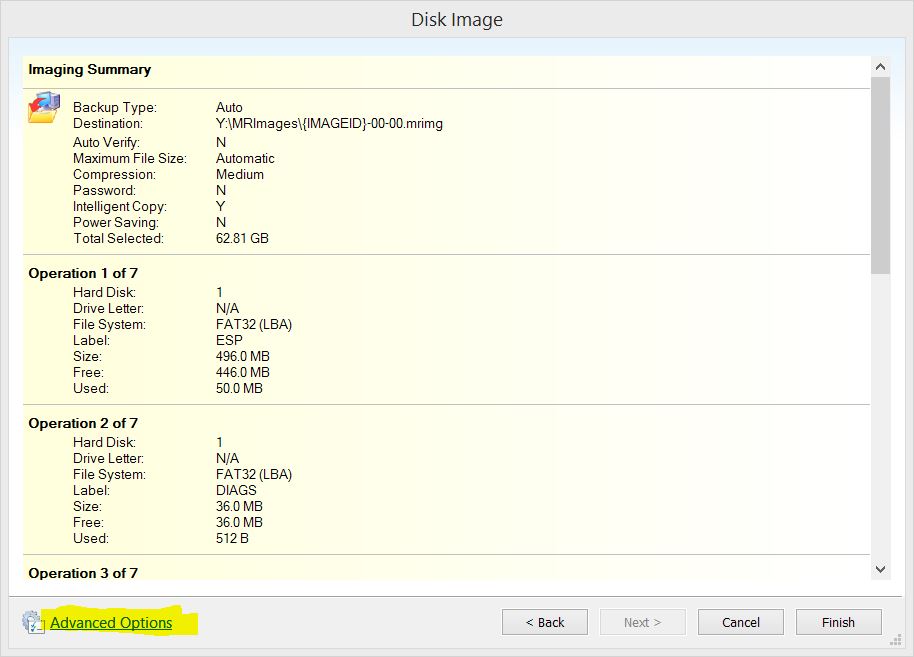Go back with the Back button
Screen dimensions: 914x657
point(545,622)
